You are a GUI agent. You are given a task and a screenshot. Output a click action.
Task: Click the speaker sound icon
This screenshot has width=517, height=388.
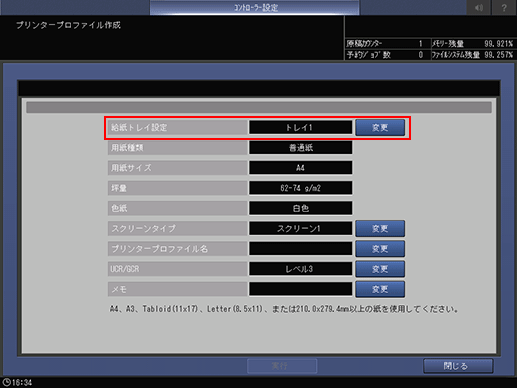[479, 7]
